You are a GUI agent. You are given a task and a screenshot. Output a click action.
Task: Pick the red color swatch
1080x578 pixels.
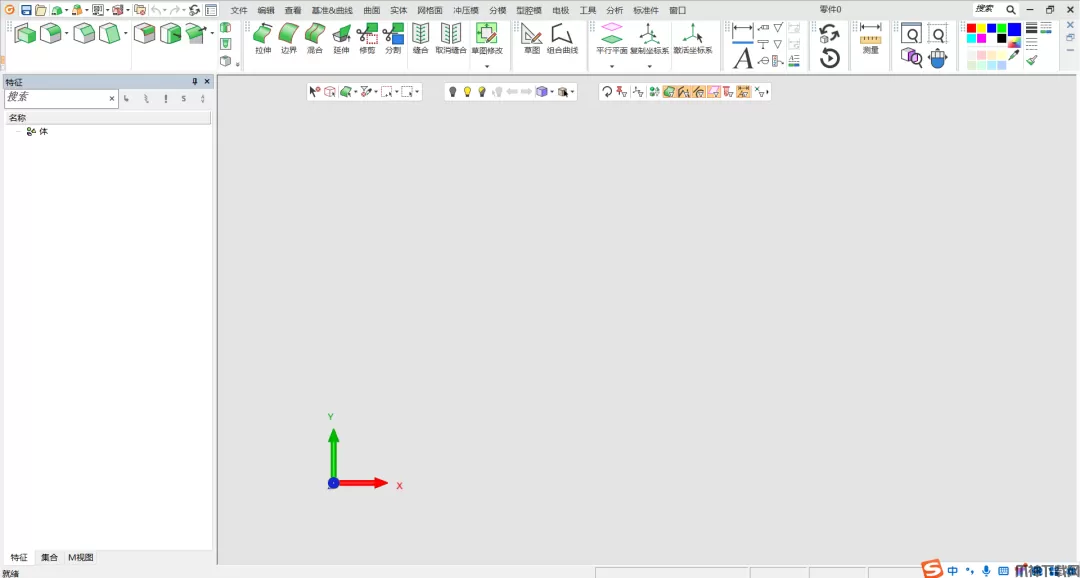(x=971, y=28)
